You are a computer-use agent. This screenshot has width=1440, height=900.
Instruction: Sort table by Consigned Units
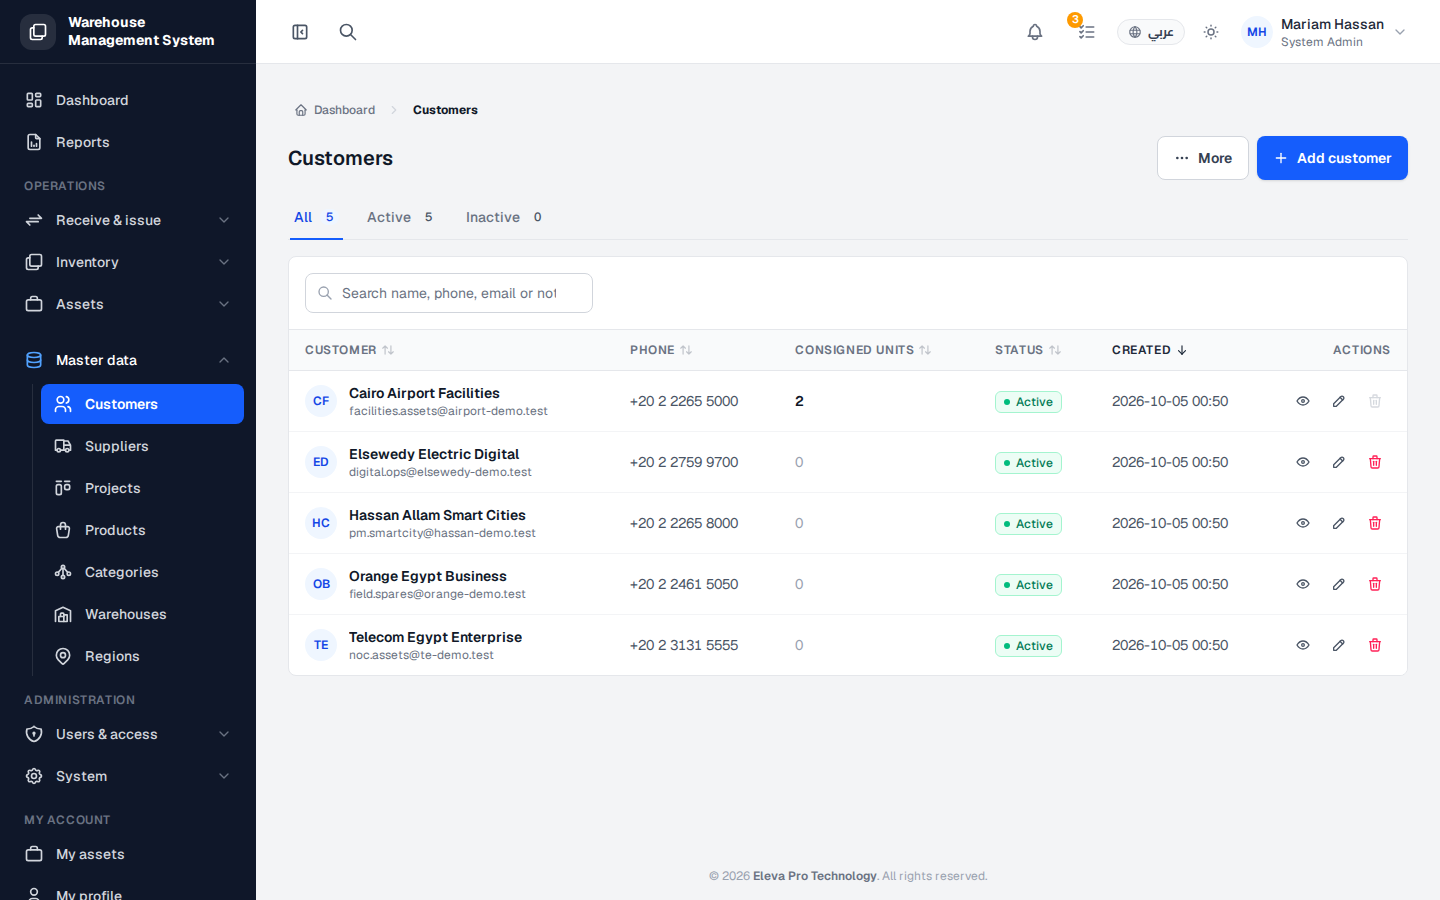tap(863, 350)
